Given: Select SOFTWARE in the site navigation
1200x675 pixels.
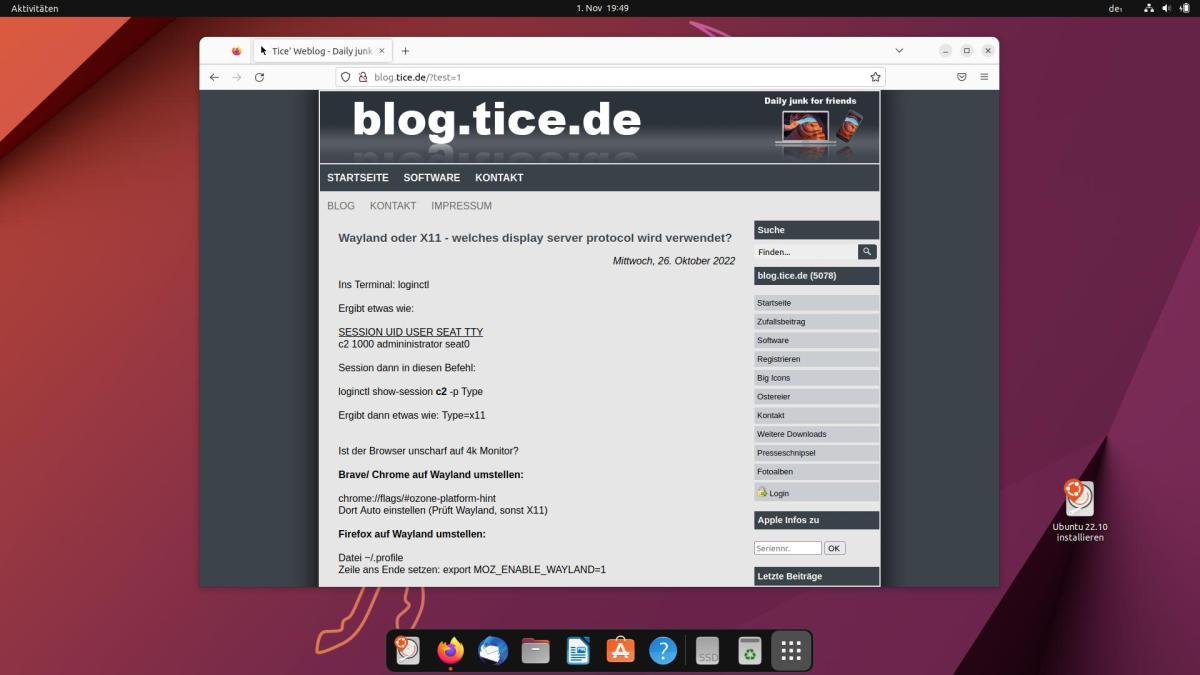Looking at the screenshot, I should tap(431, 178).
